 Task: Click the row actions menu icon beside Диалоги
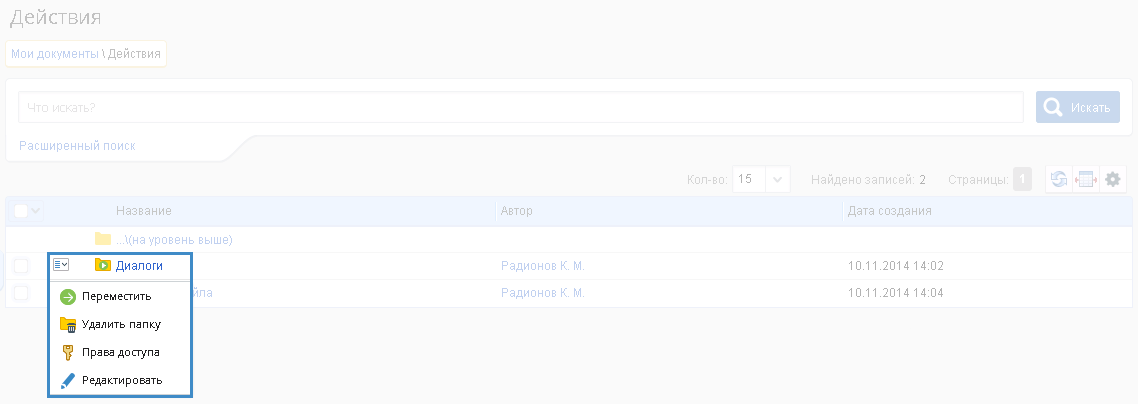61,265
